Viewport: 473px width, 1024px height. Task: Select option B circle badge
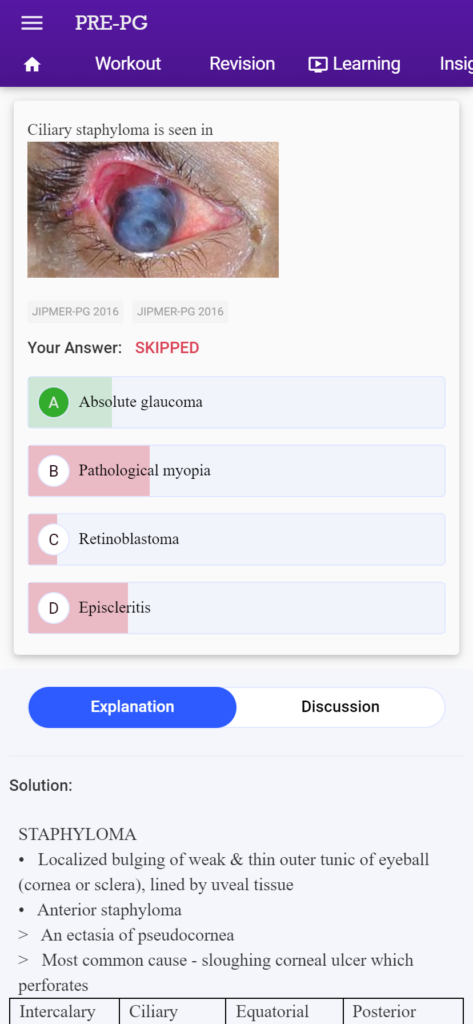54,471
